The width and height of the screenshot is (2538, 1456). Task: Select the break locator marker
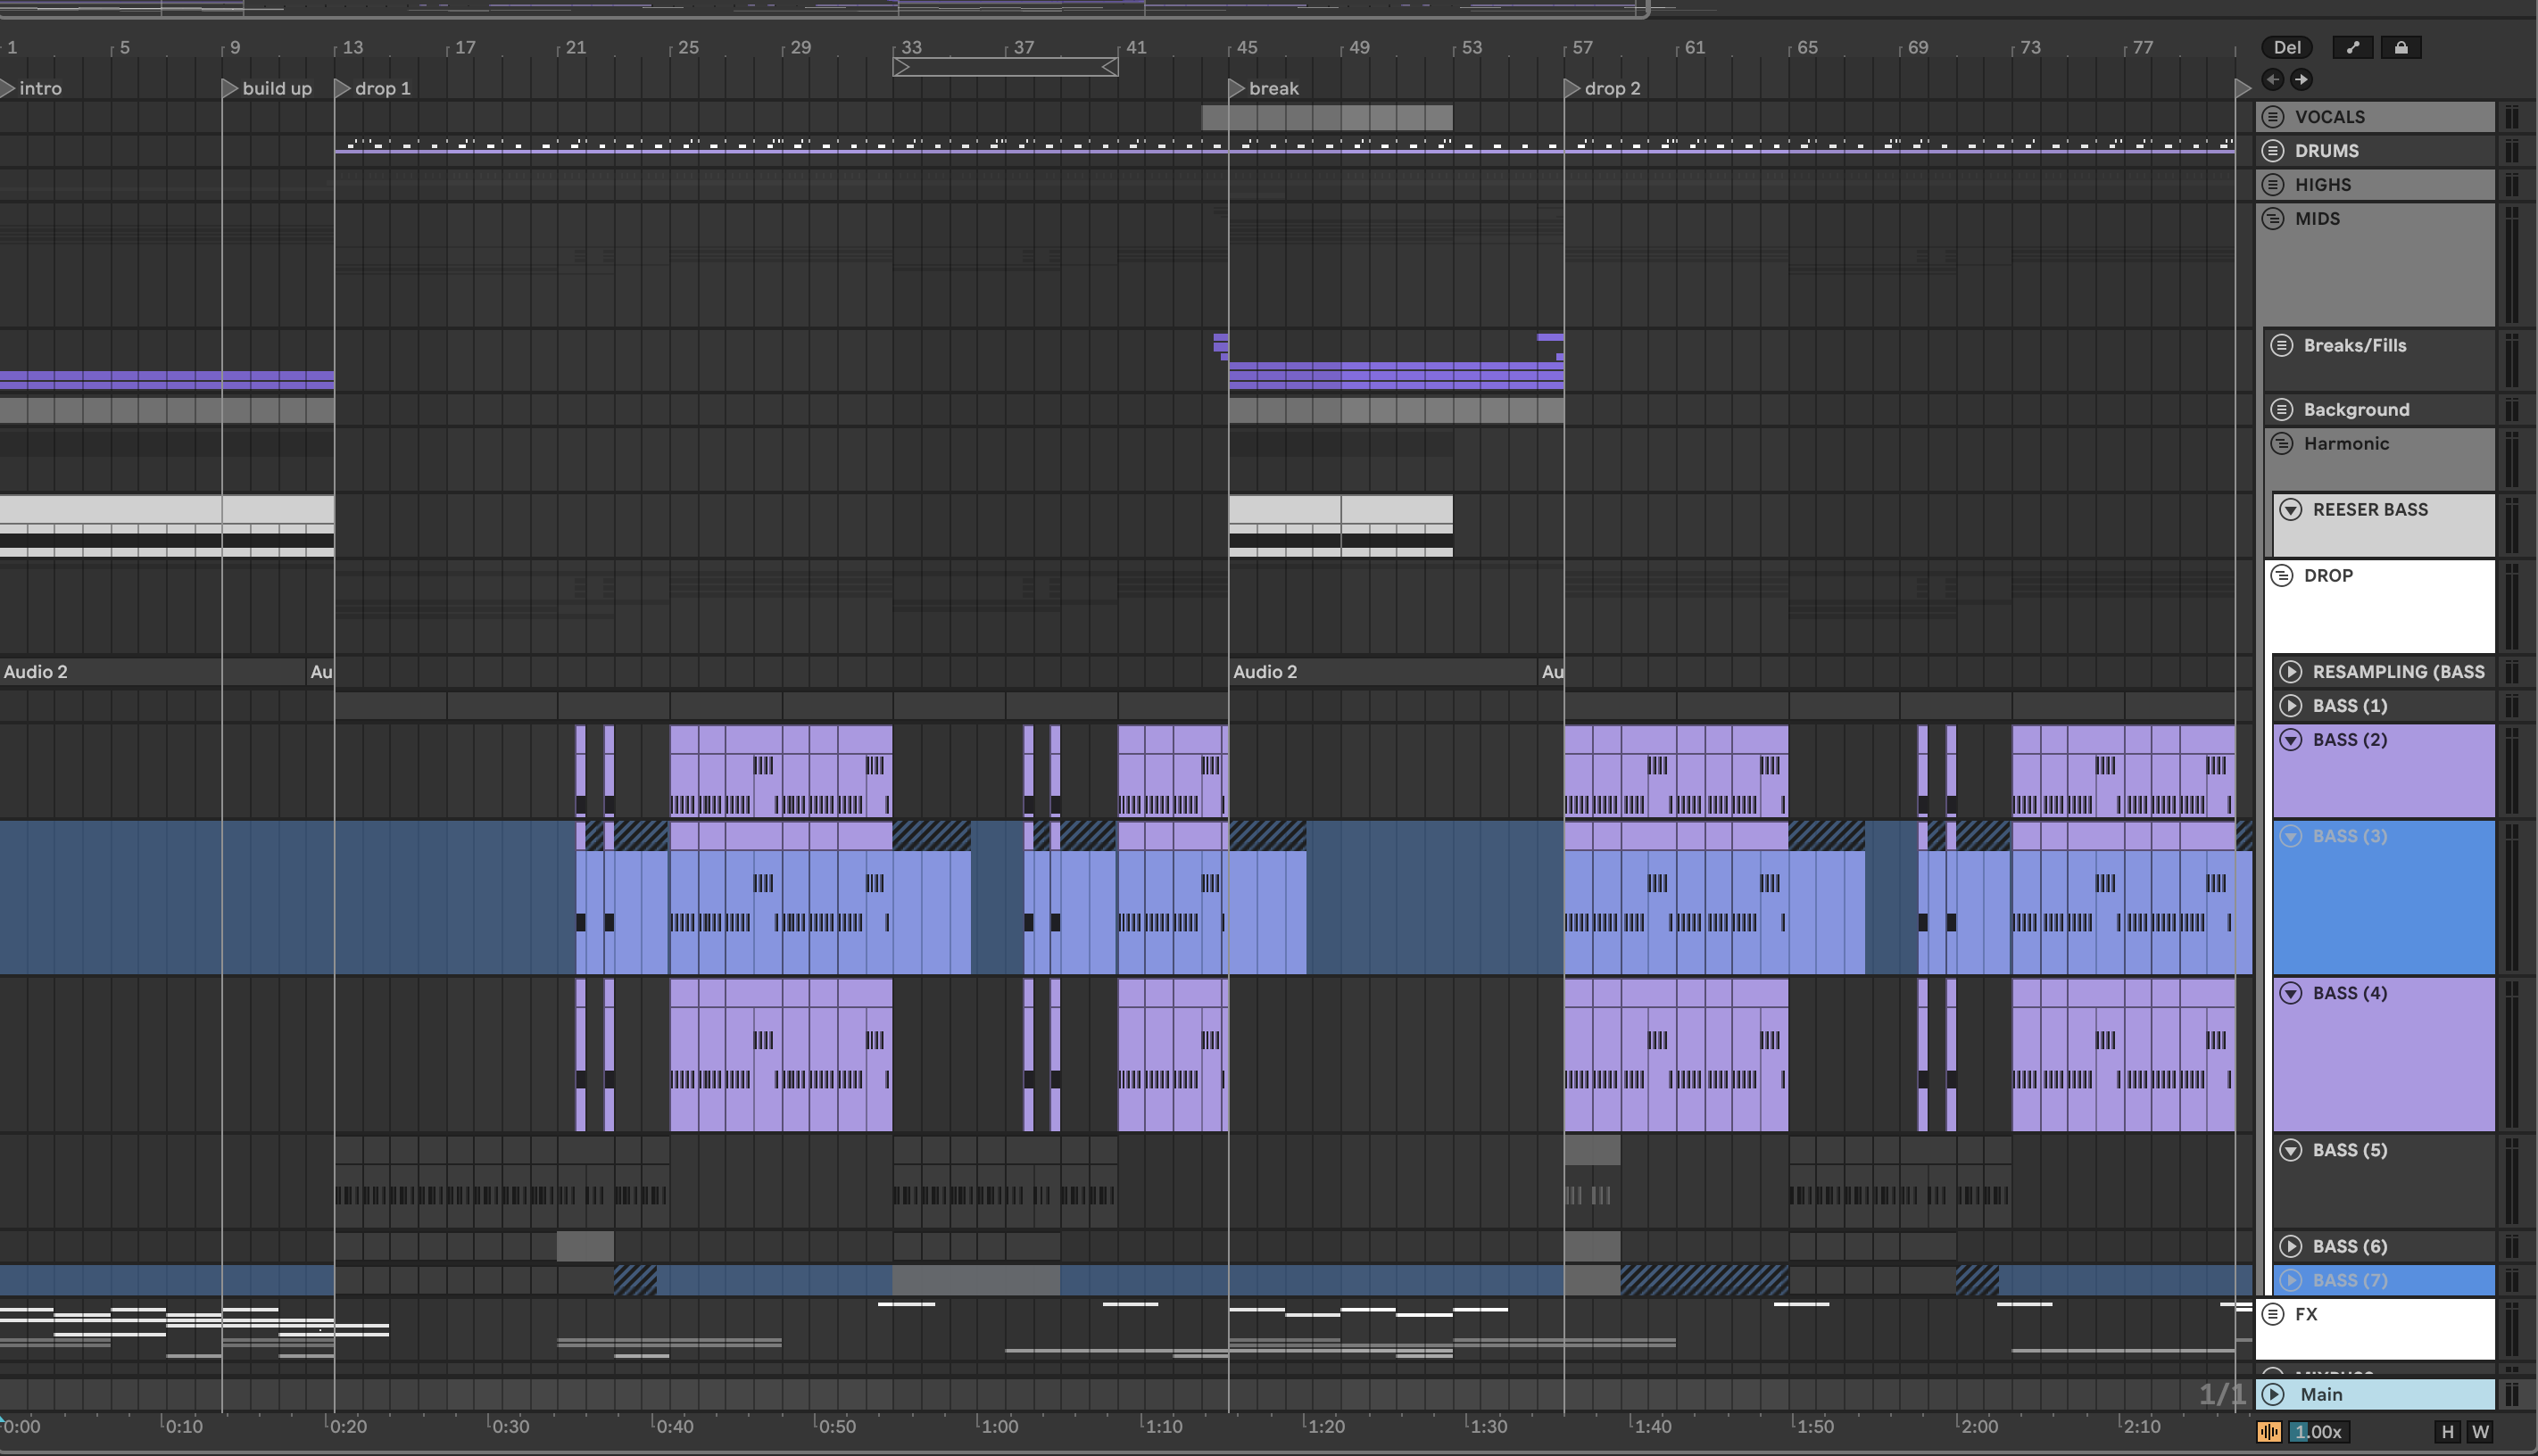tap(1264, 88)
